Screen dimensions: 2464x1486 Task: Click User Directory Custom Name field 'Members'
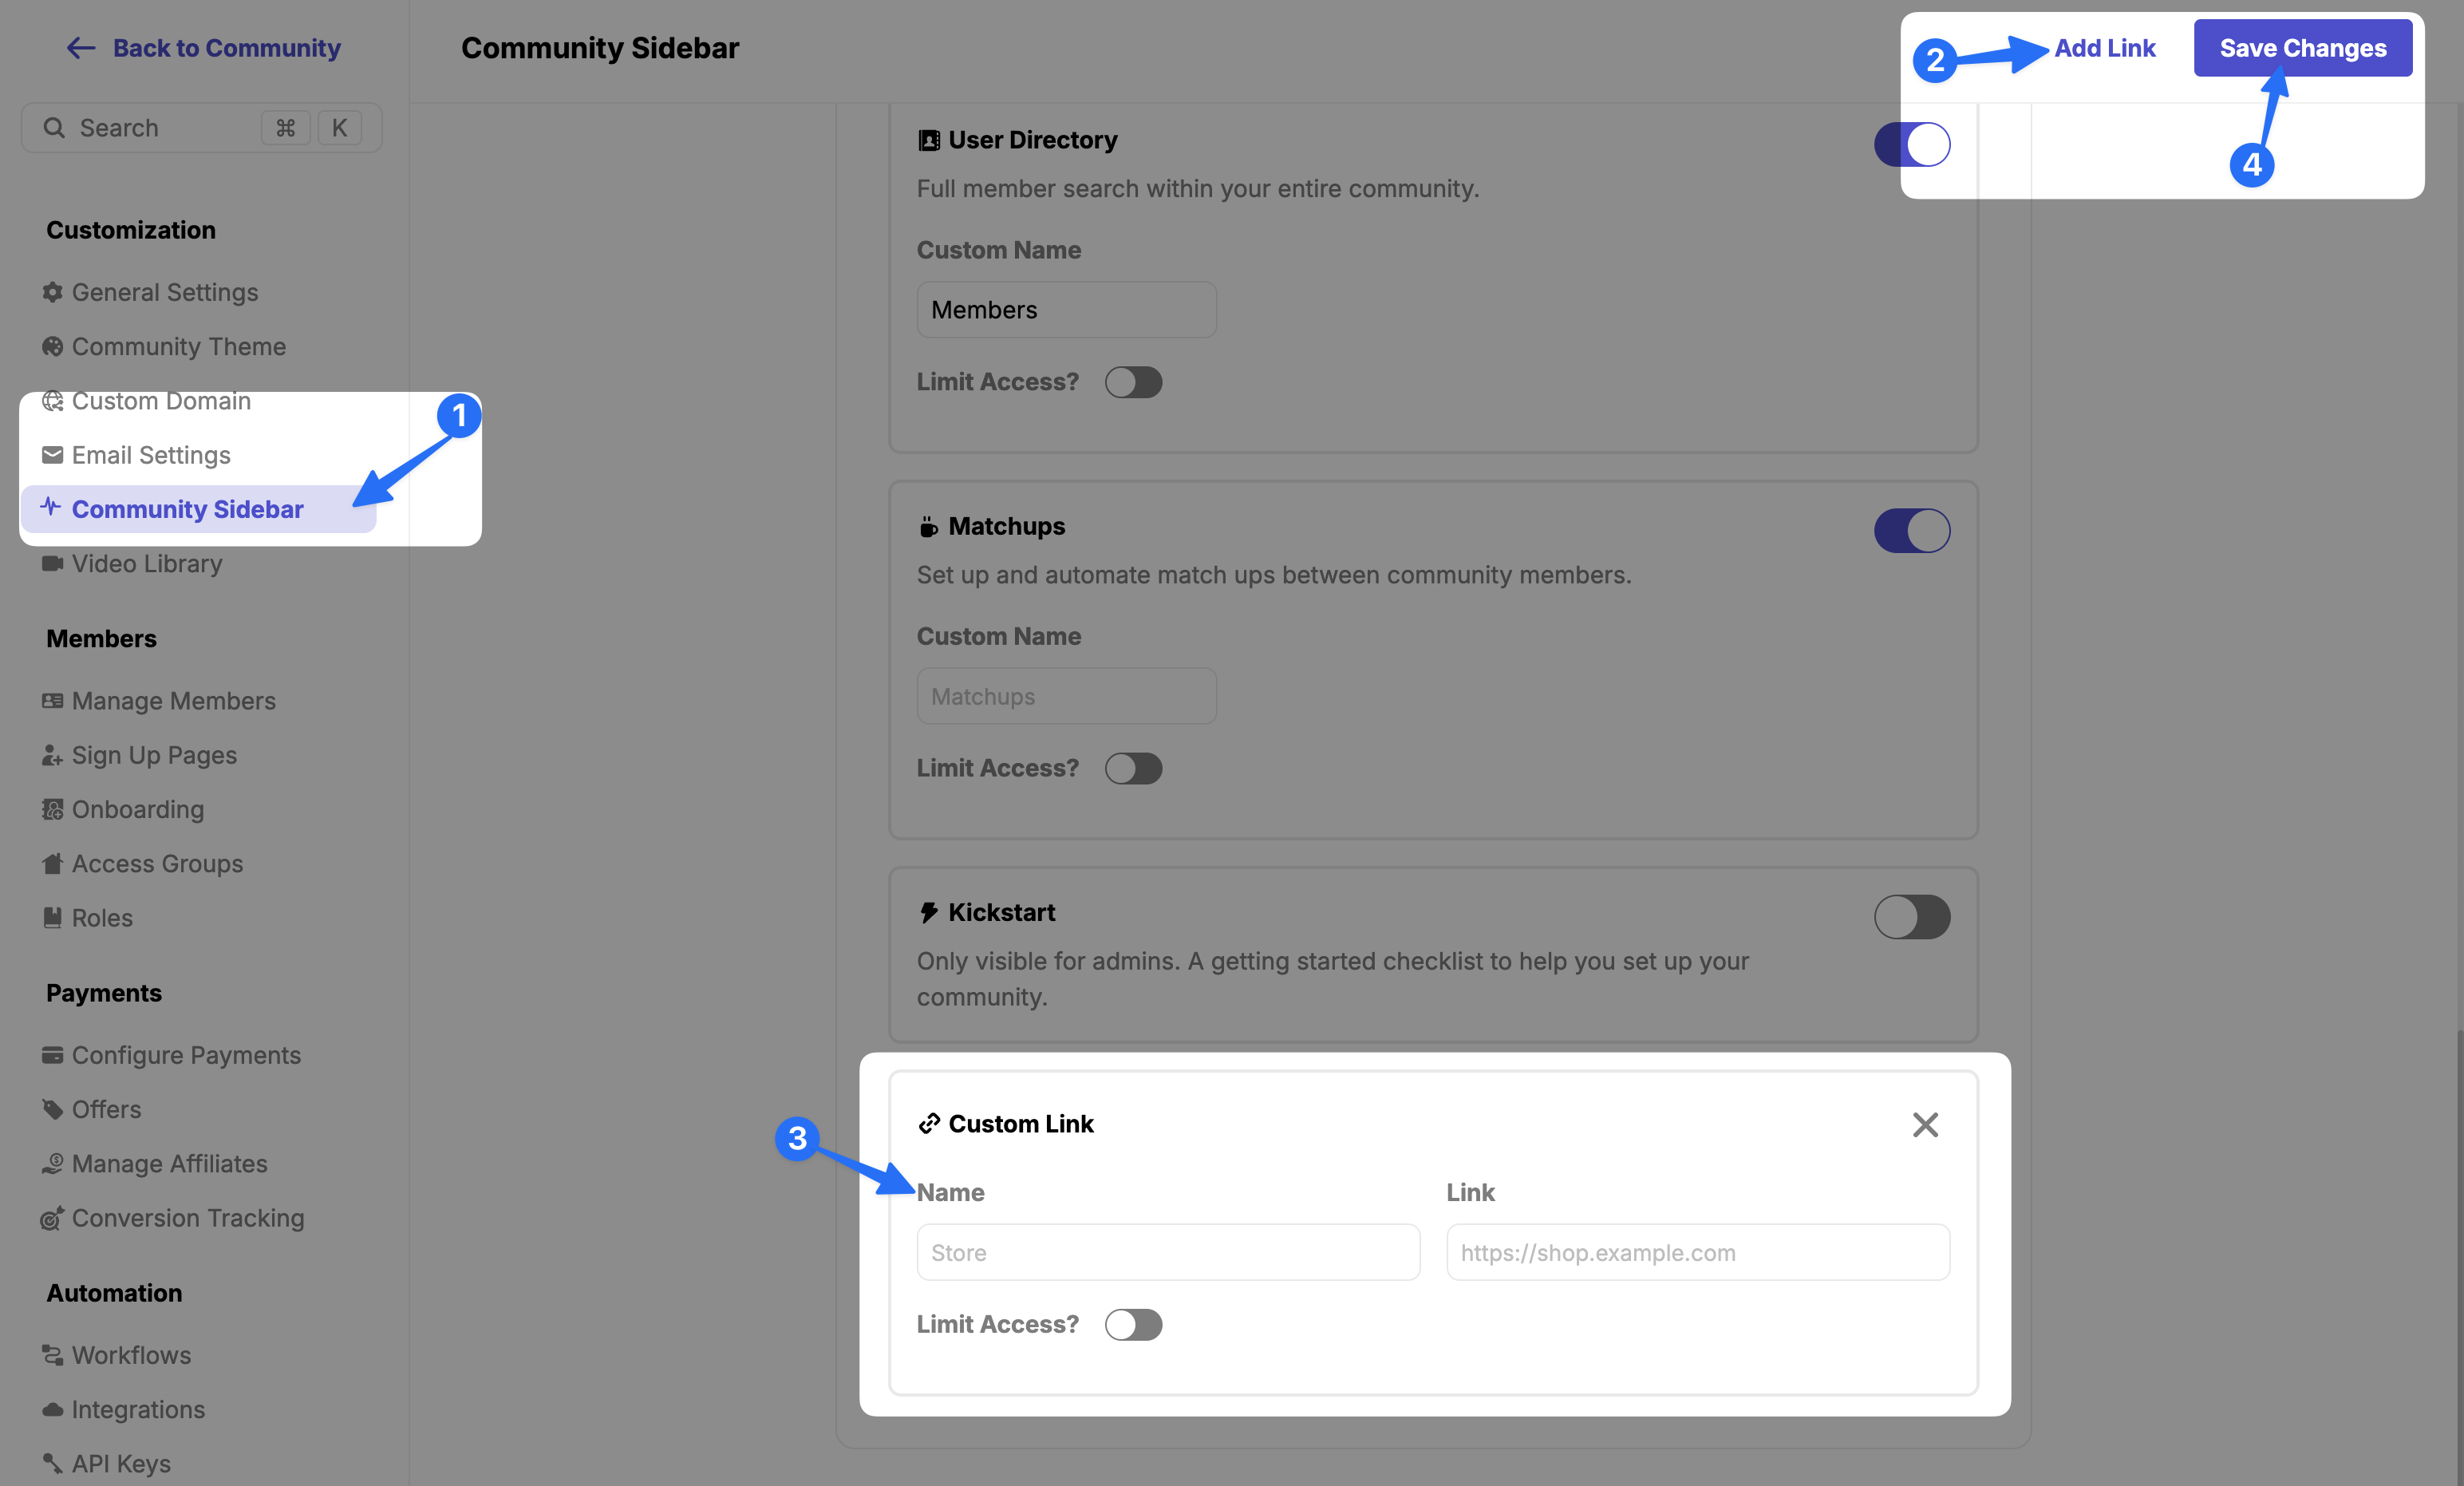click(1066, 310)
